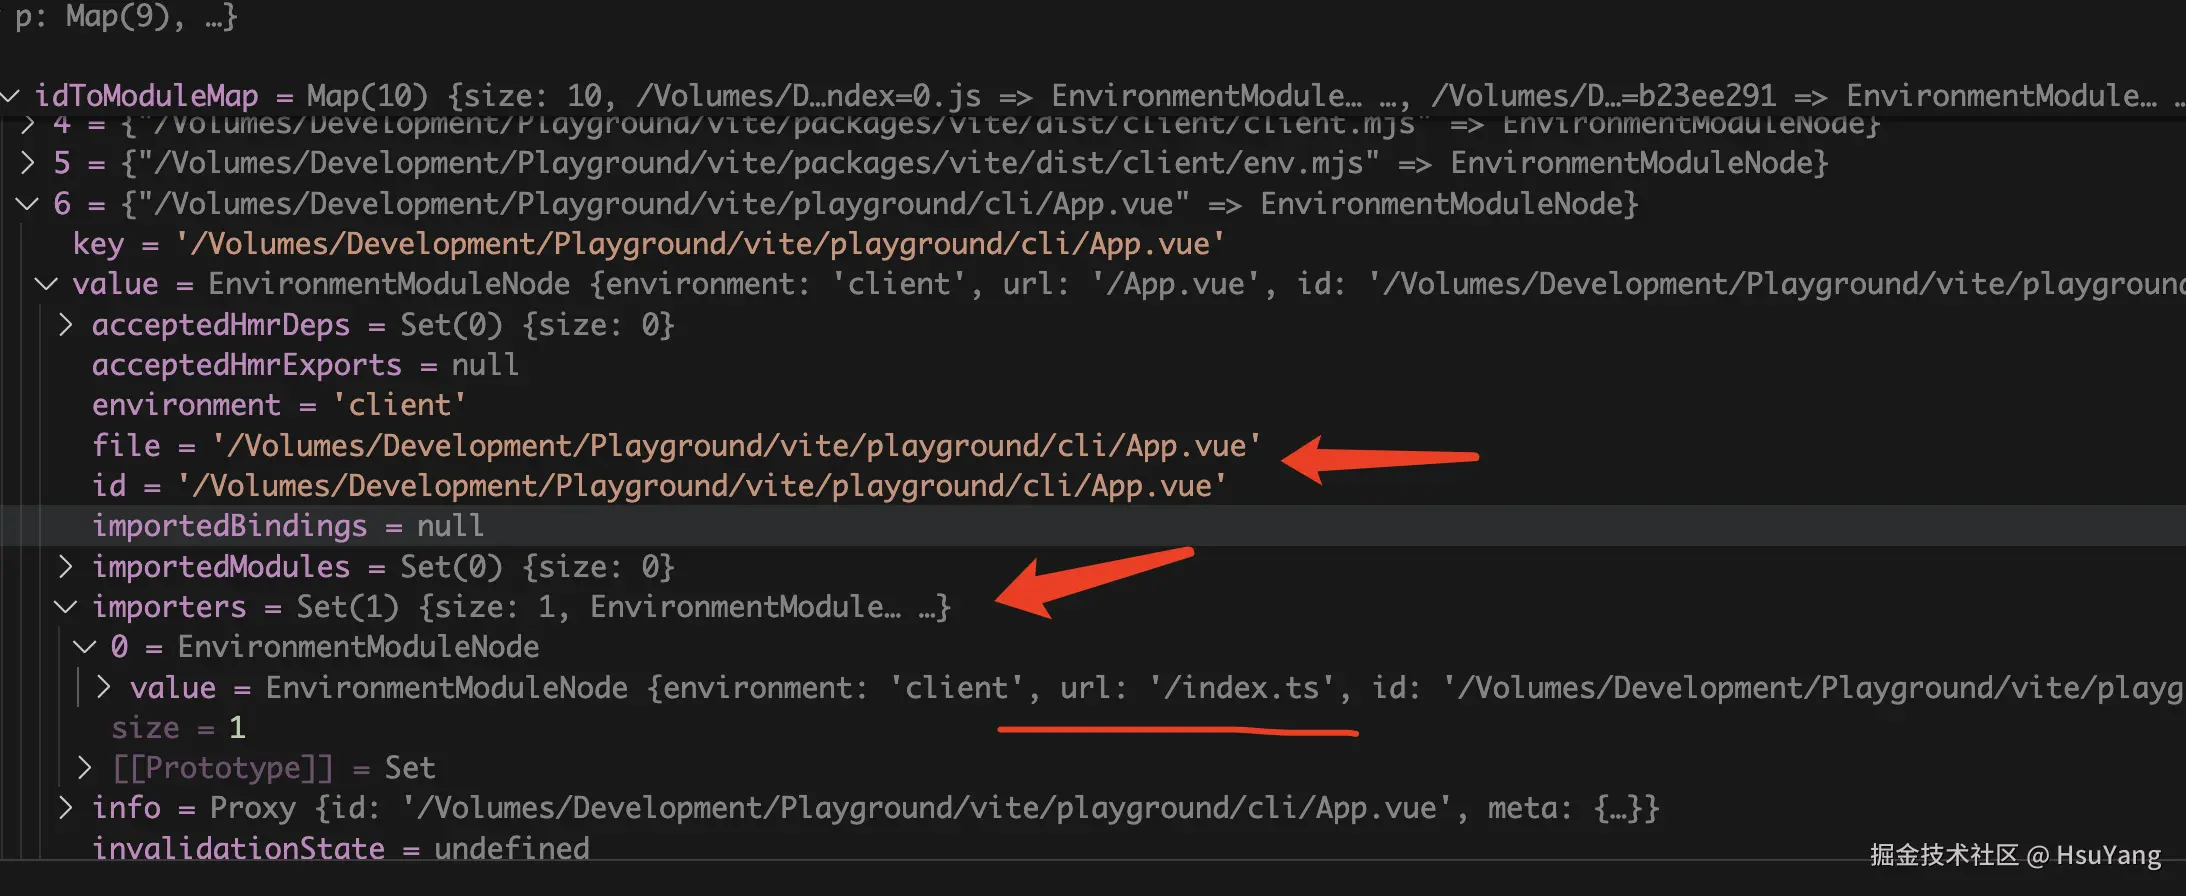Select the id property under value
This screenshot has height=896, width=2186.
click(x=109, y=486)
